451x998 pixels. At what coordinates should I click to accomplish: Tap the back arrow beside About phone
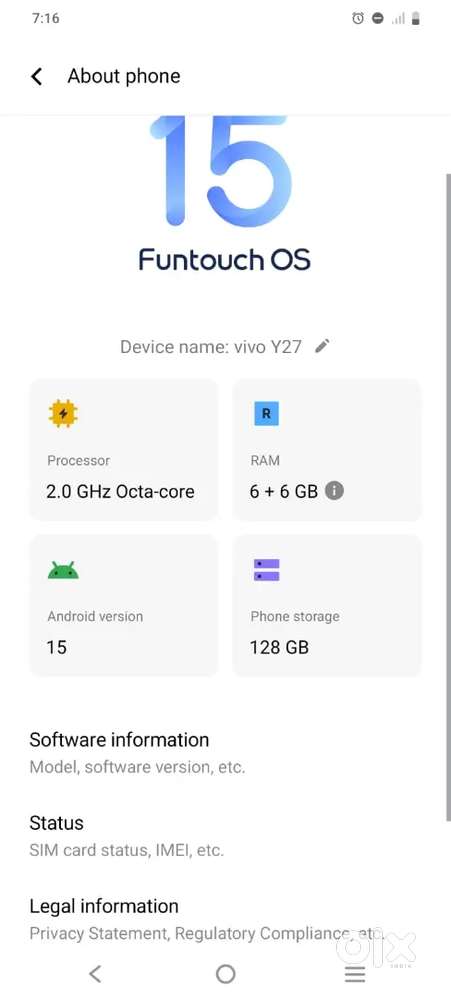click(37, 76)
